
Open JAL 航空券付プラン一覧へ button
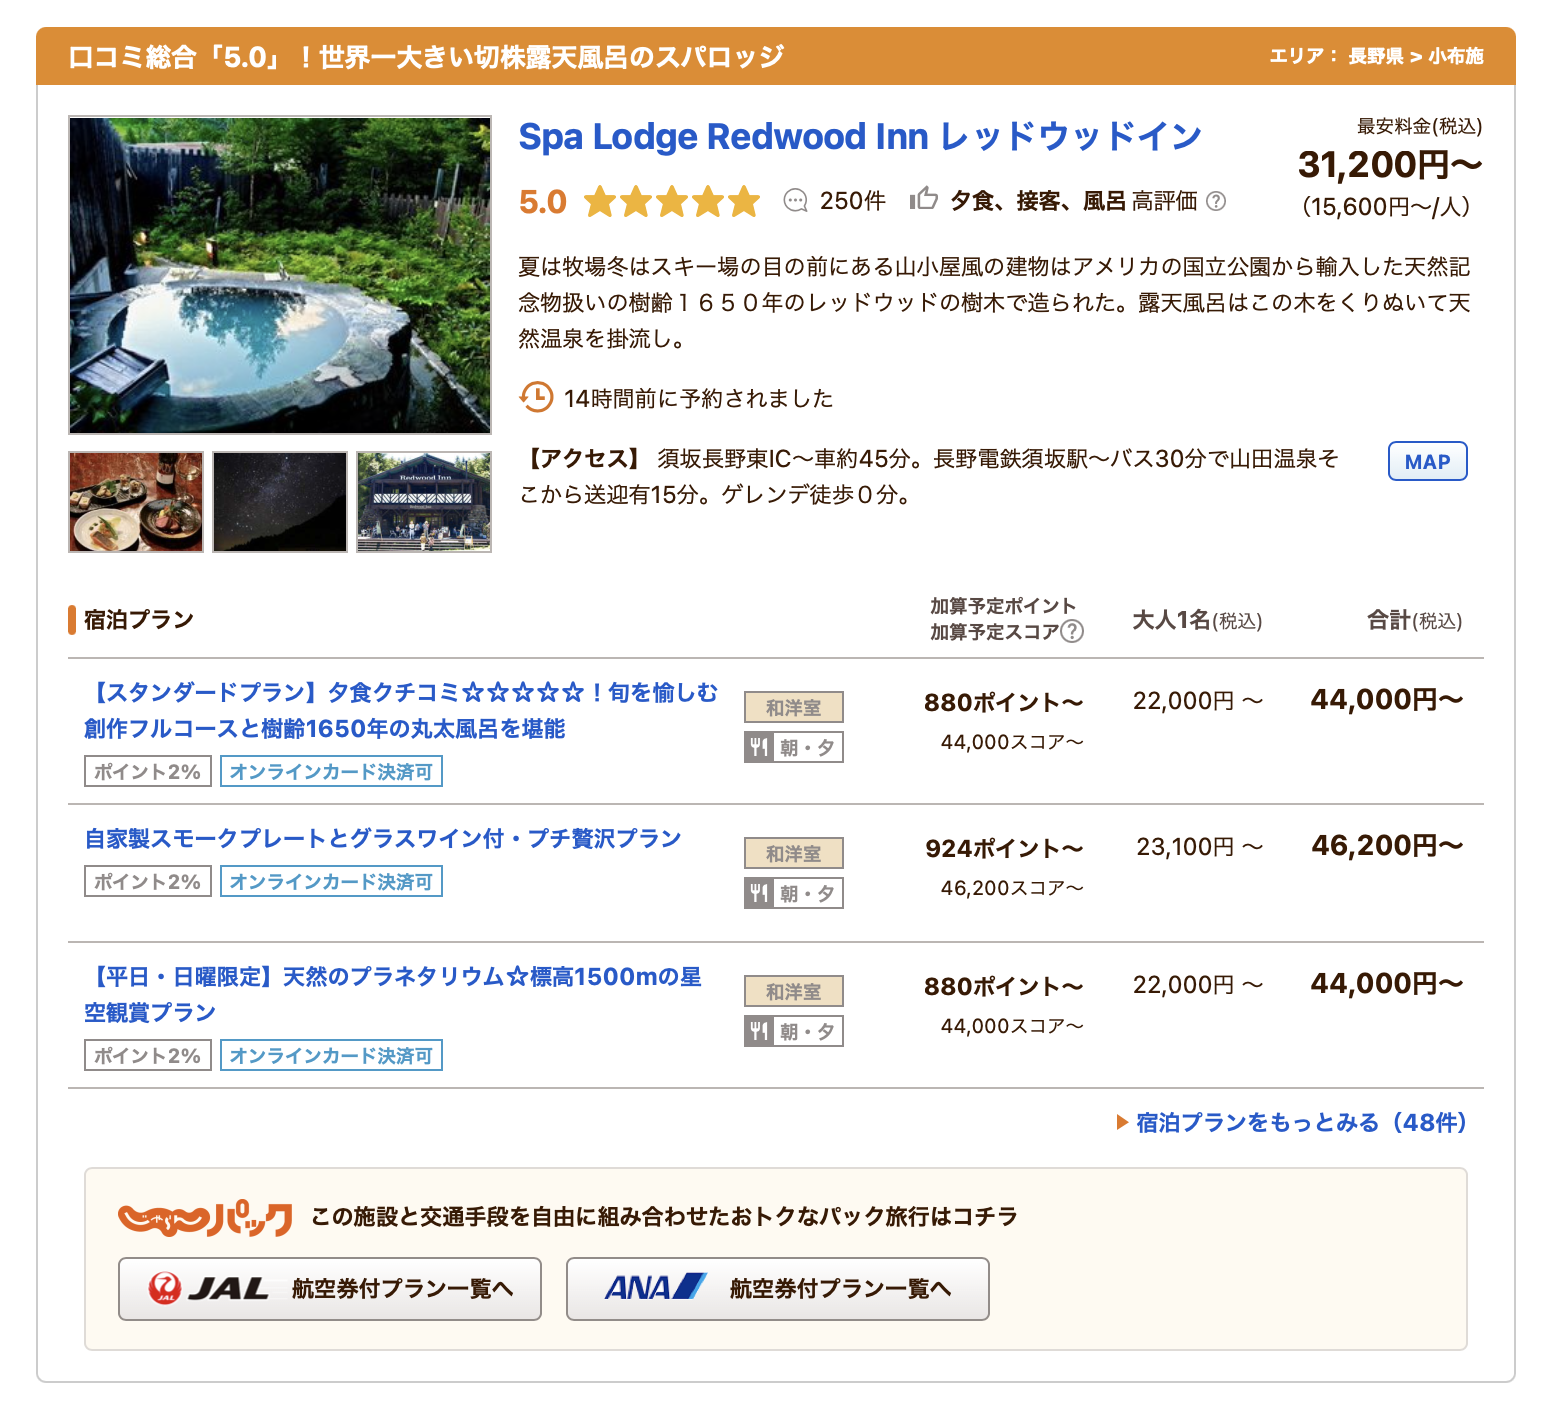(329, 1288)
